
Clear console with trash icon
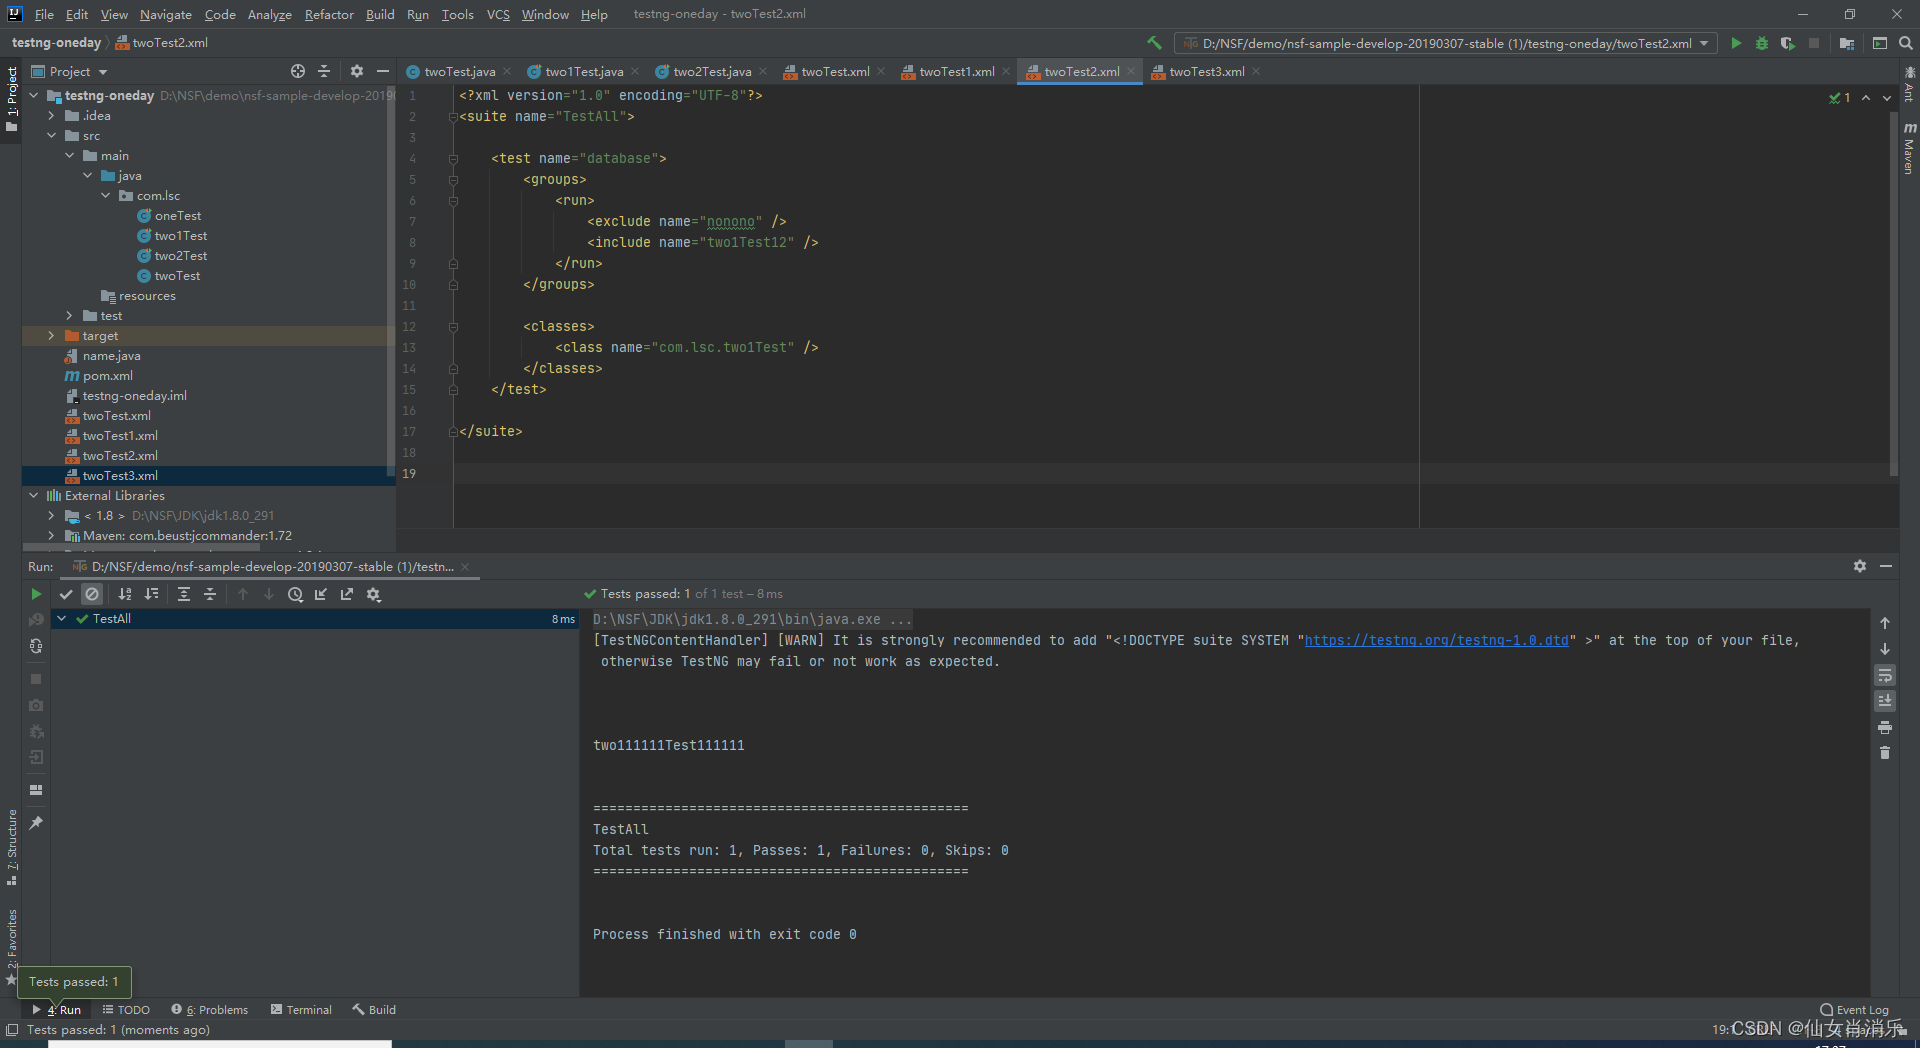pyautogui.click(x=1885, y=753)
